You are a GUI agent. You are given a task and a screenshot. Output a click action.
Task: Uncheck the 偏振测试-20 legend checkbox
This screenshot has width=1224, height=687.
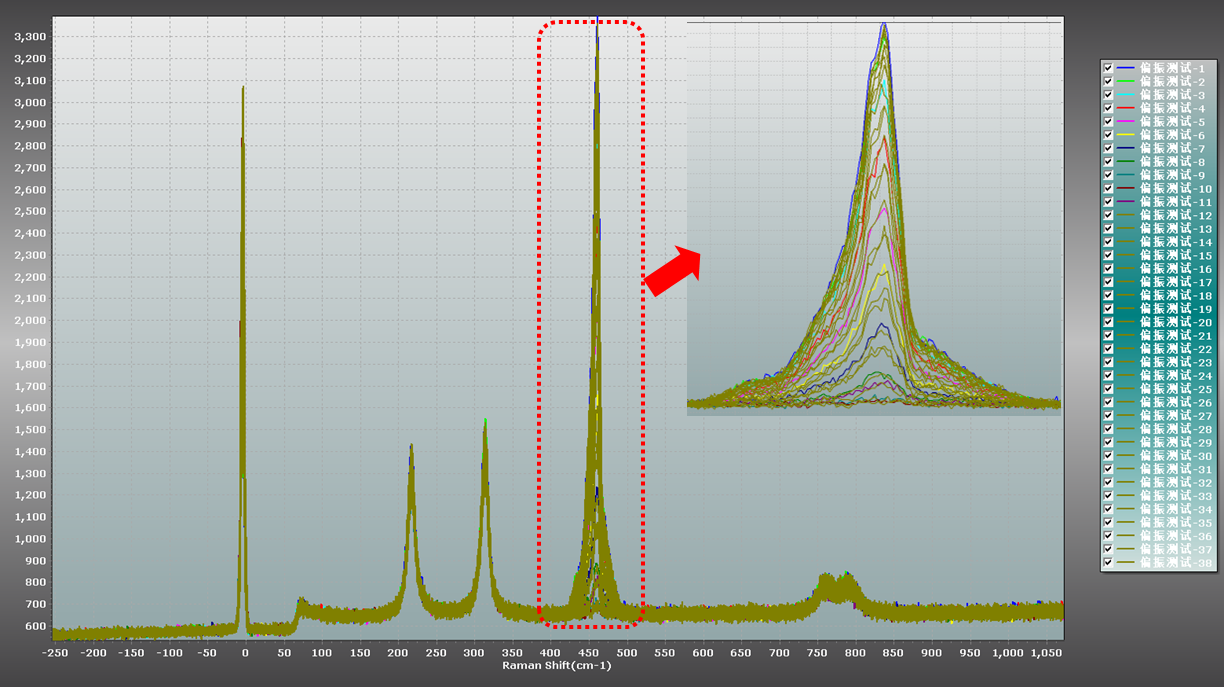point(1108,322)
